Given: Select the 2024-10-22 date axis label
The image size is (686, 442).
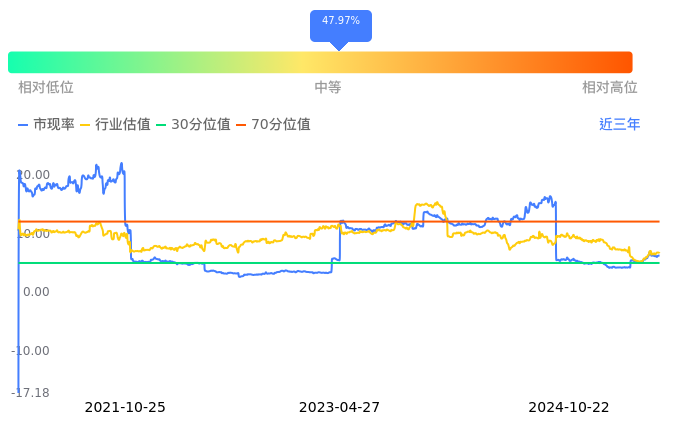Looking at the screenshot, I should click(568, 408).
